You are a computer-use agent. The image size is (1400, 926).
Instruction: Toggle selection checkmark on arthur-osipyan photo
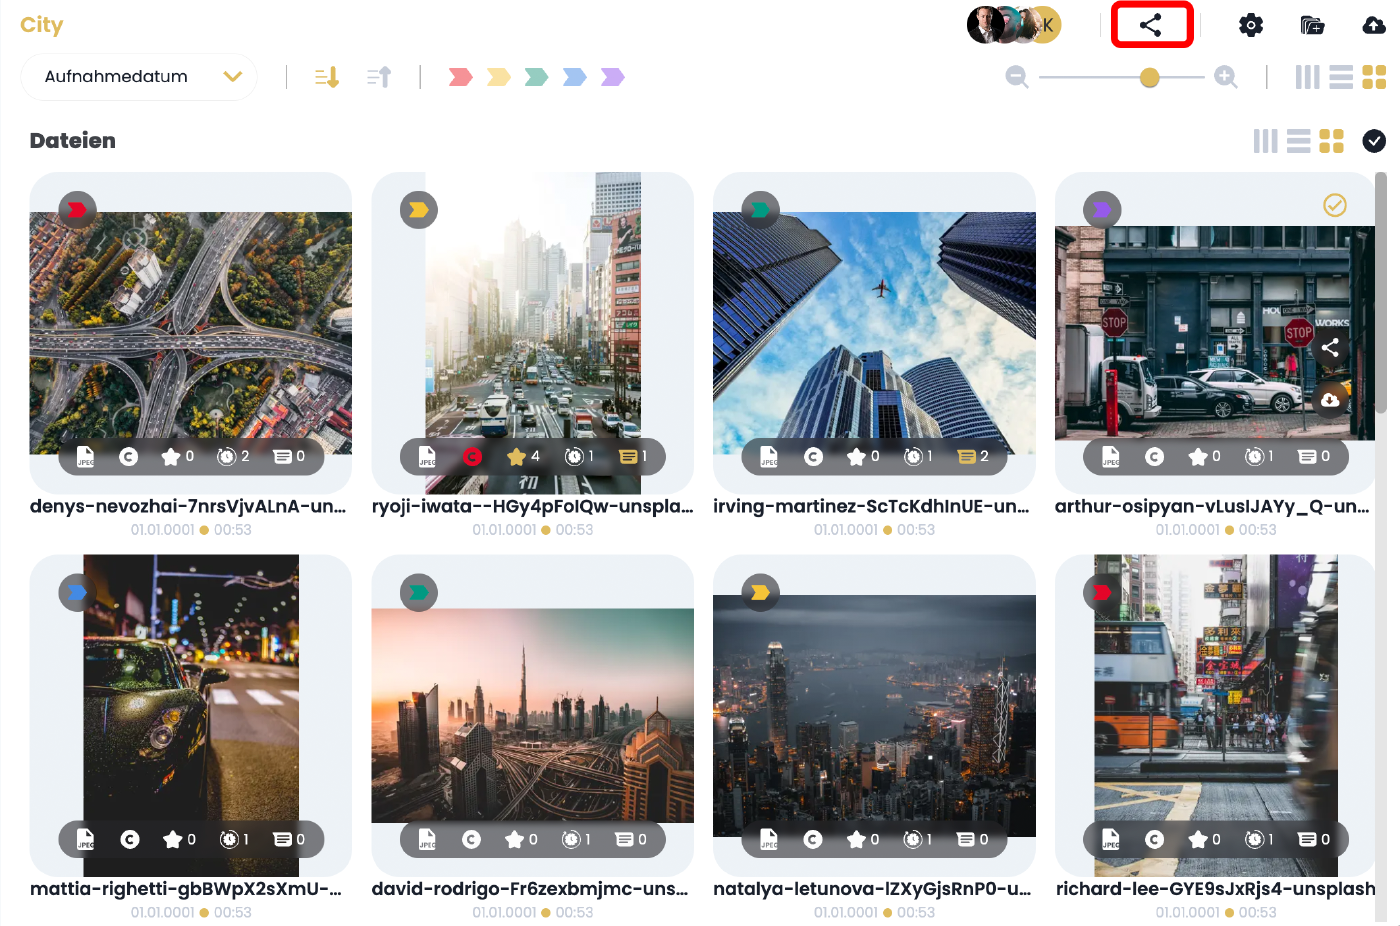[1335, 205]
